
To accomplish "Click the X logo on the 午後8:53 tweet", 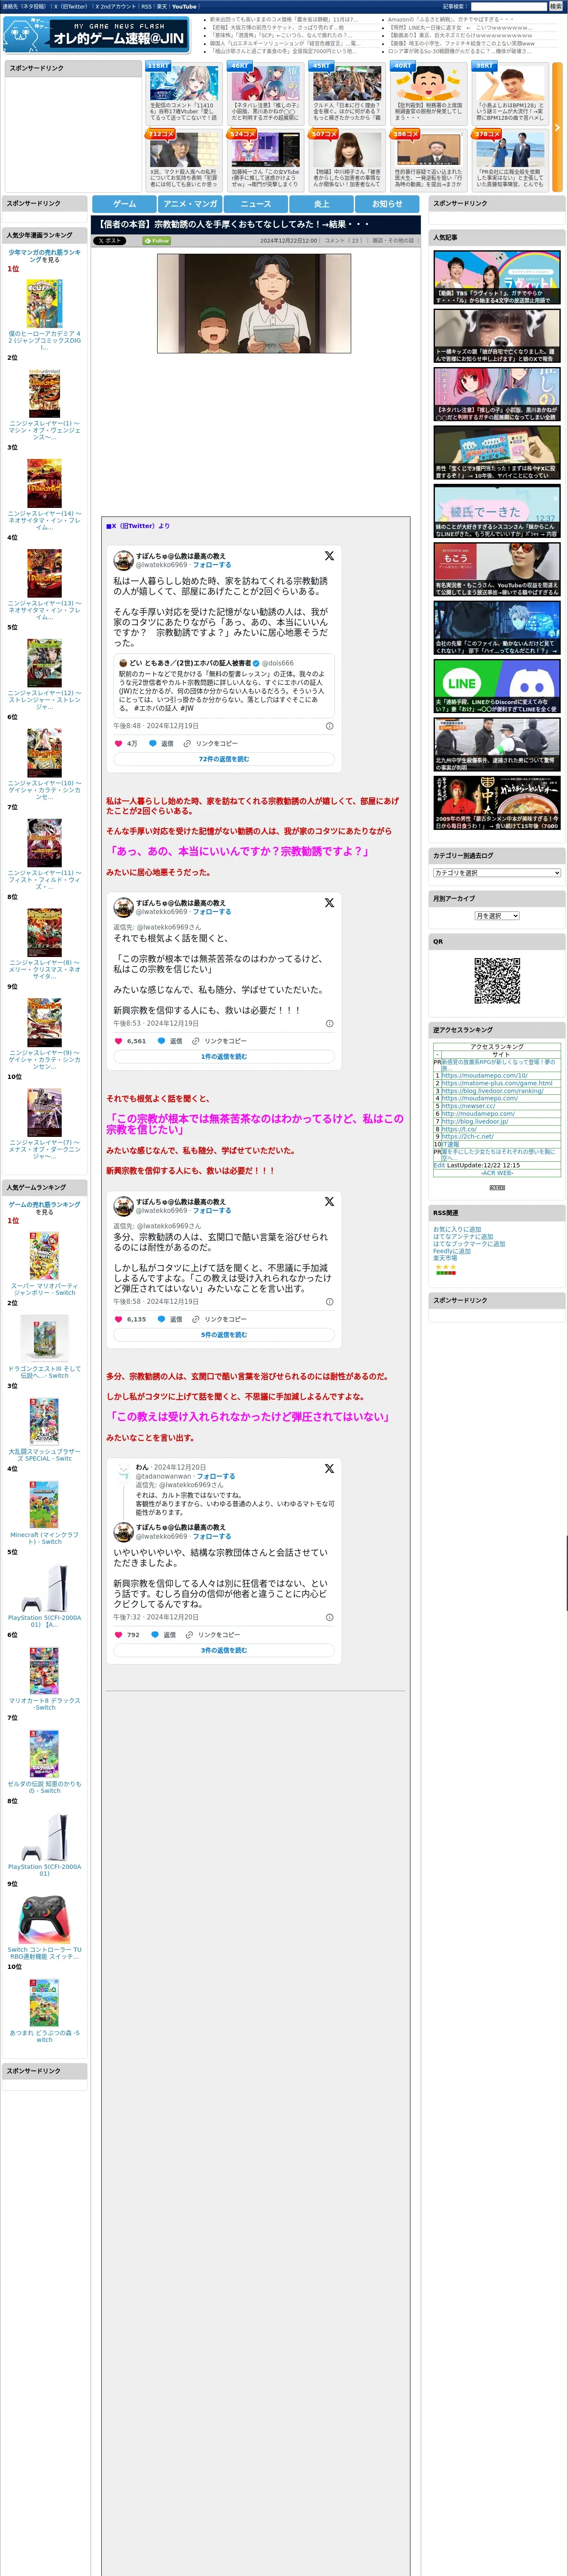I will coord(329,902).
